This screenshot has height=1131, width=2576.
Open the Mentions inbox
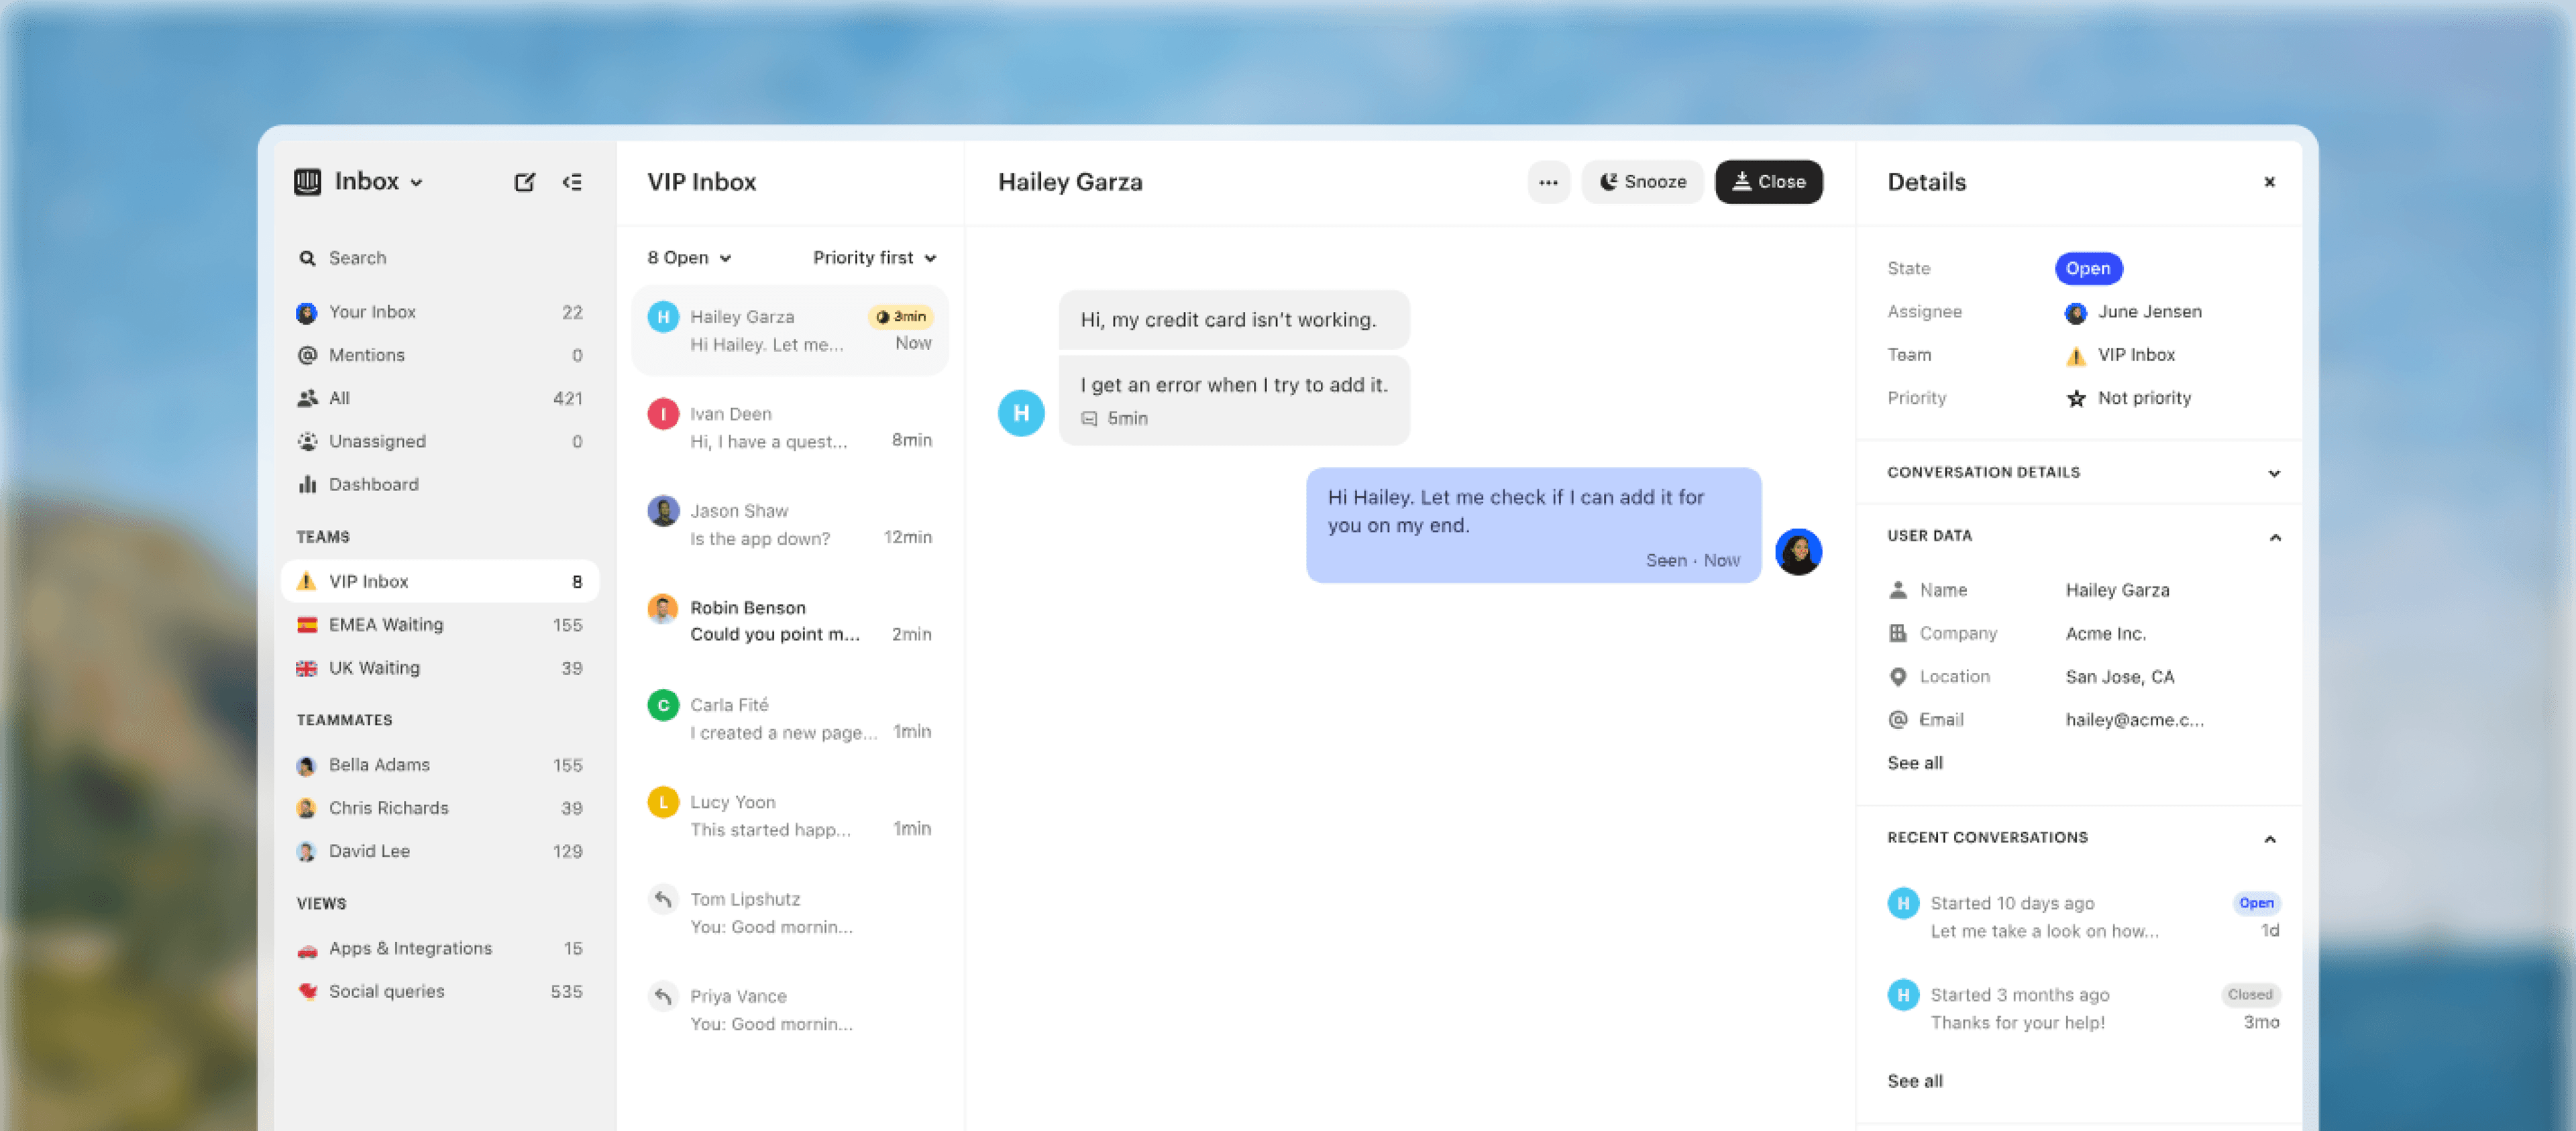[366, 354]
